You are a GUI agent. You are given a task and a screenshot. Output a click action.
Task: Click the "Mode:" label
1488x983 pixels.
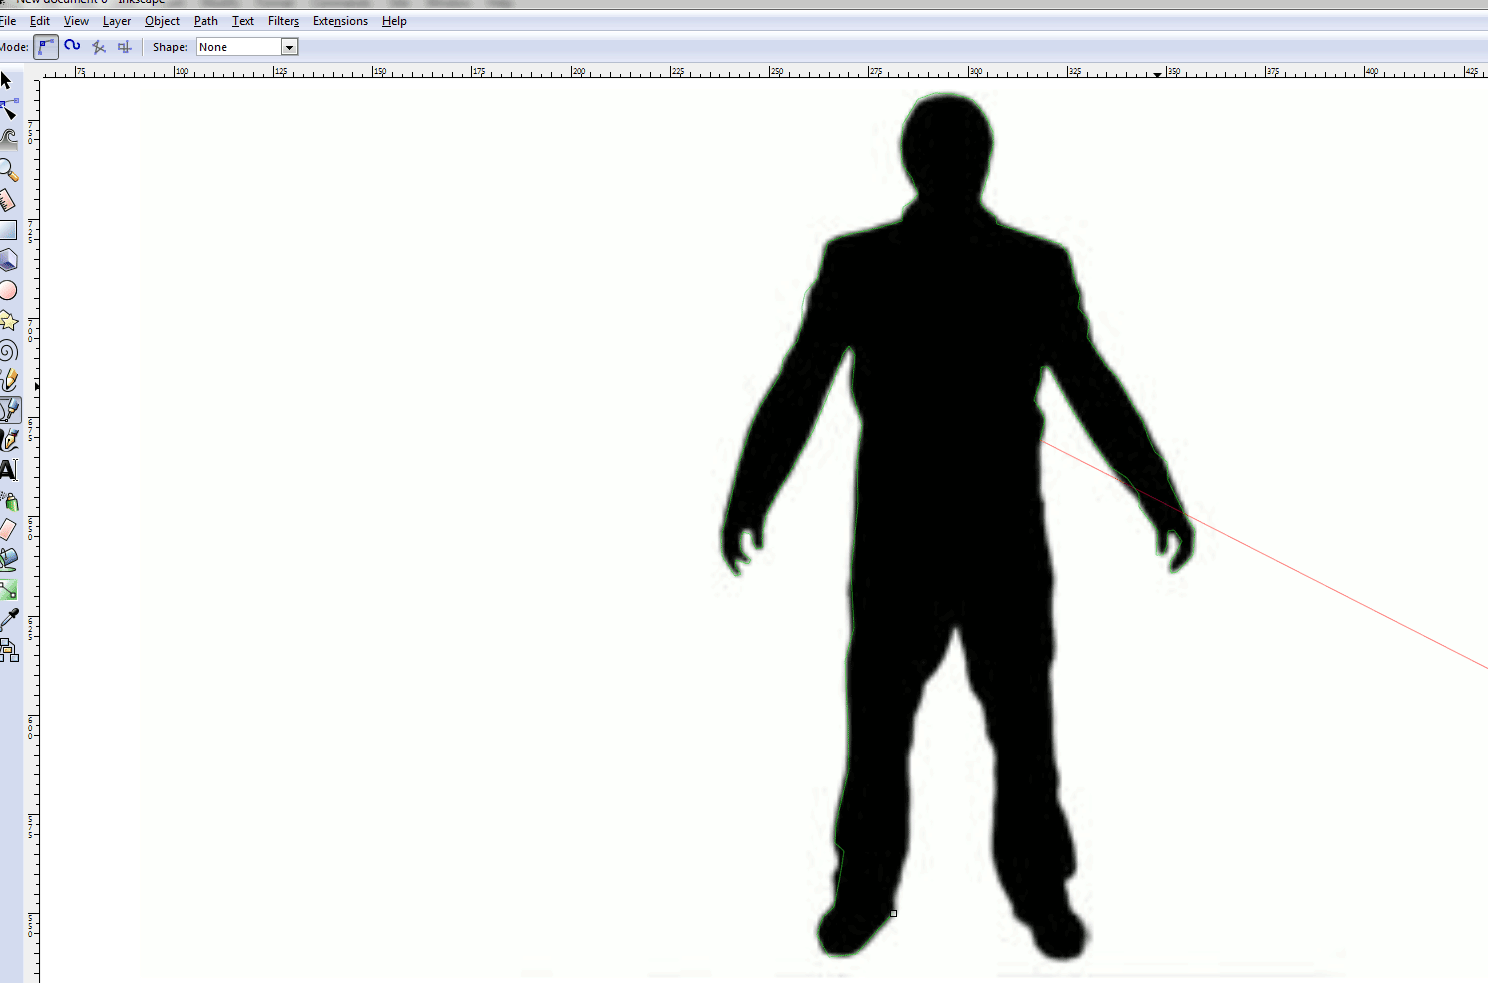click(x=14, y=47)
